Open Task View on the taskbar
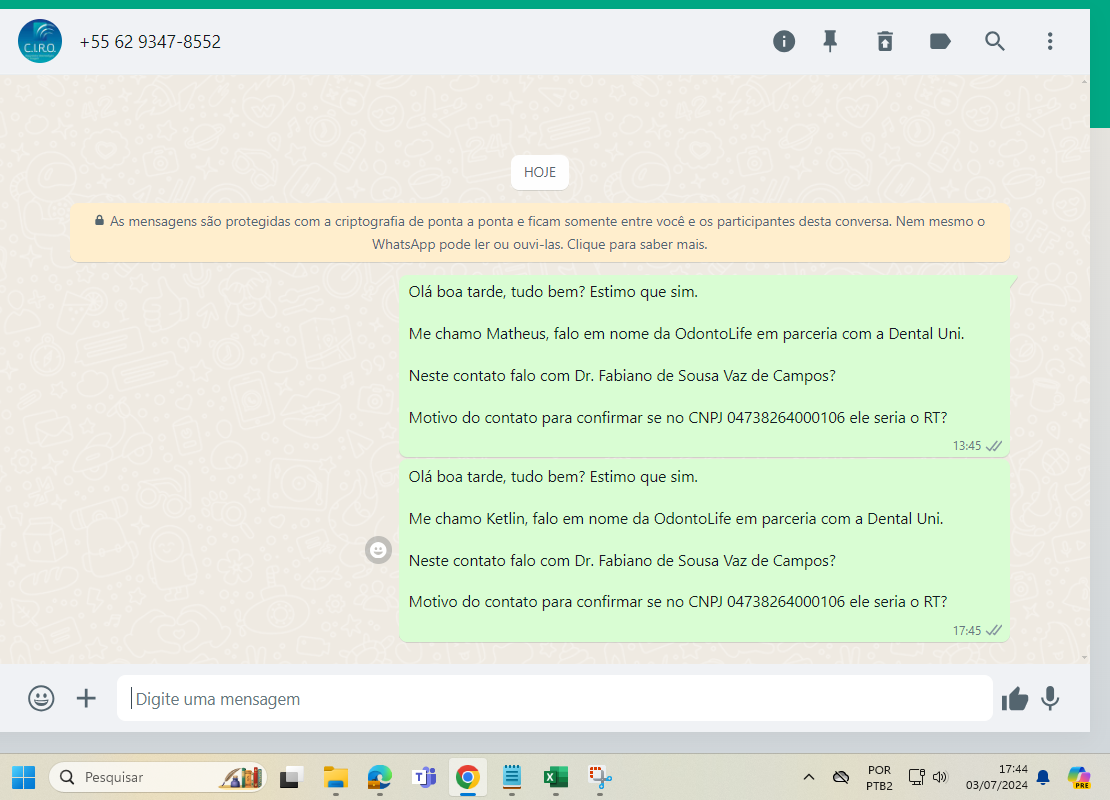 [x=291, y=777]
